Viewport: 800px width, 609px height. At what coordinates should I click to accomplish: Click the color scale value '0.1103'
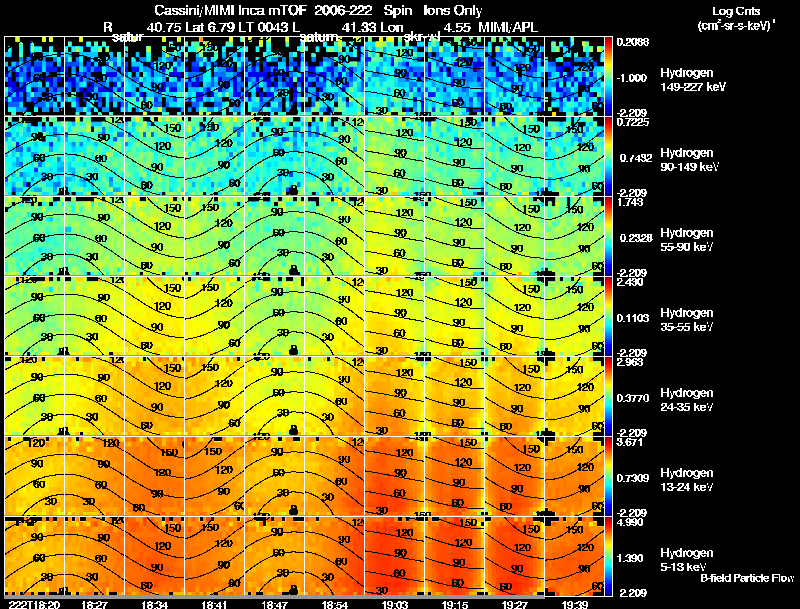pos(633,318)
